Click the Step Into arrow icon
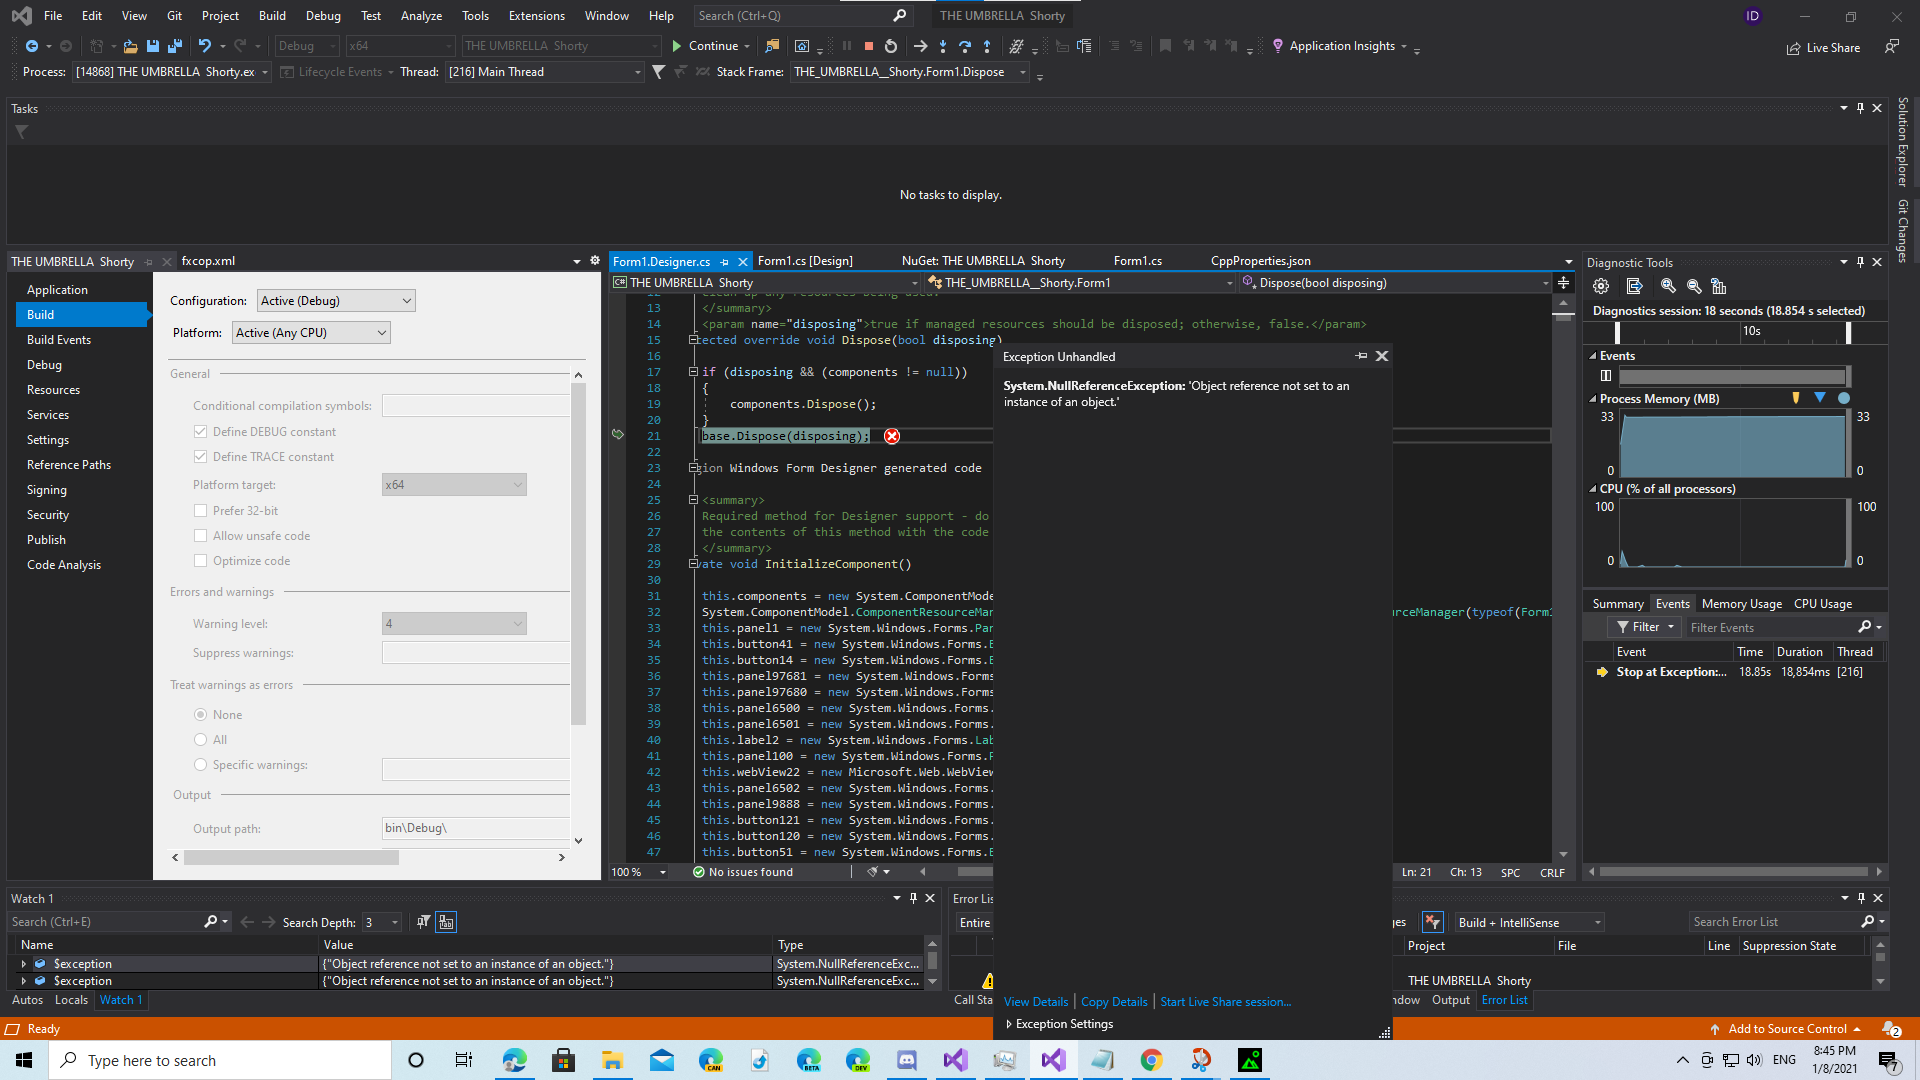 click(942, 46)
